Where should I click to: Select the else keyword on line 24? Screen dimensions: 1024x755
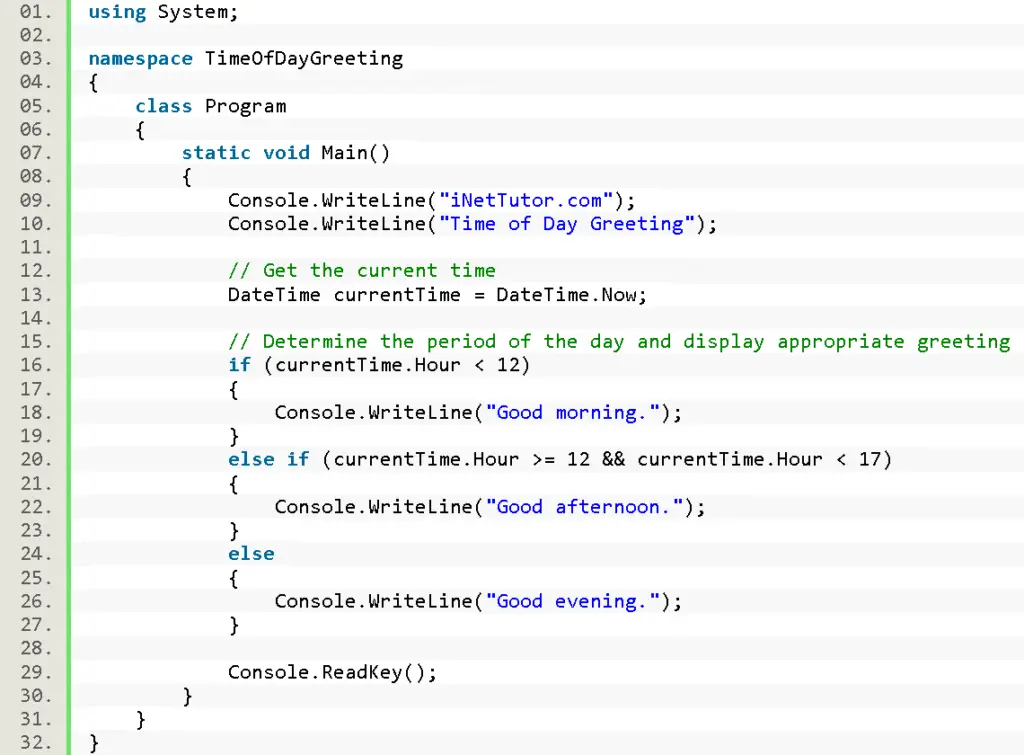(250, 553)
